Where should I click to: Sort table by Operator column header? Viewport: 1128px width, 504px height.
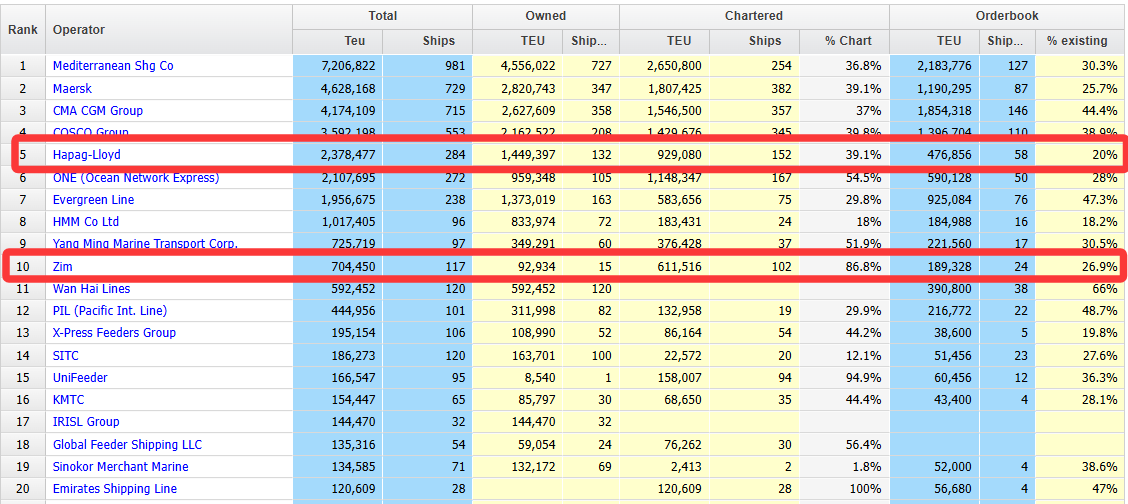pyautogui.click(x=78, y=30)
